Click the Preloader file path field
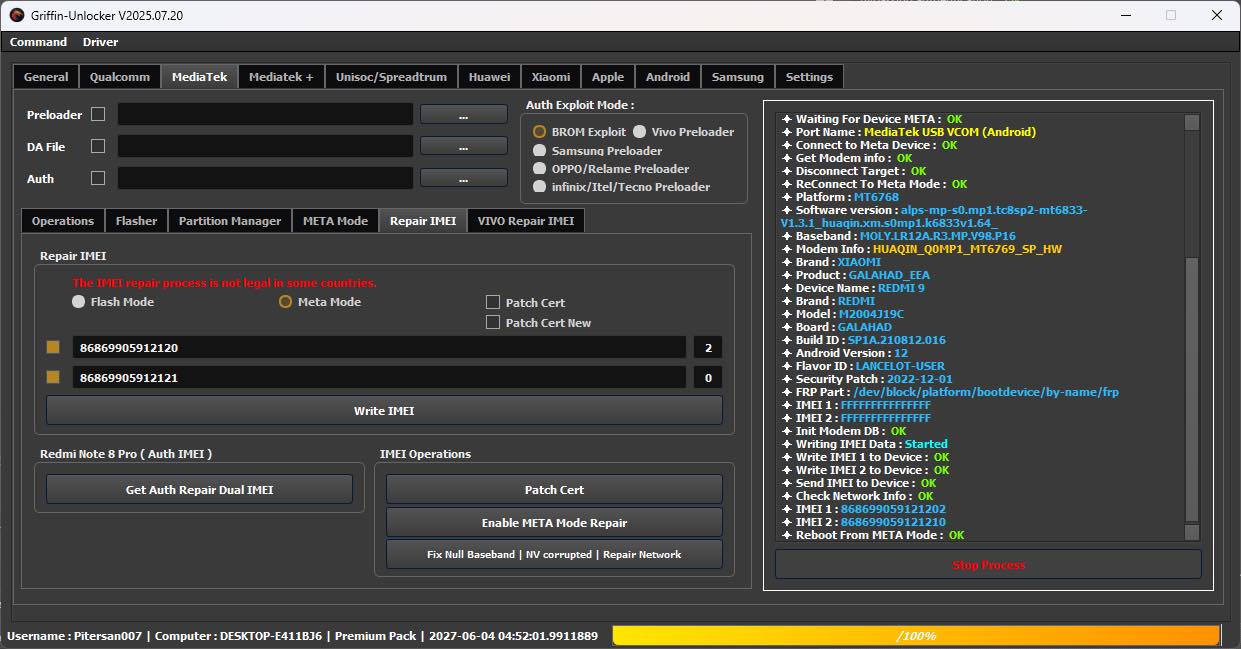Screen dimensions: 1241x649 (265, 114)
